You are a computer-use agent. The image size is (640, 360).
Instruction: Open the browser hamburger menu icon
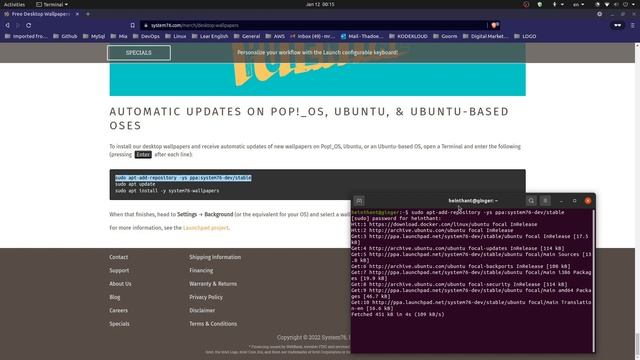click(633, 25)
